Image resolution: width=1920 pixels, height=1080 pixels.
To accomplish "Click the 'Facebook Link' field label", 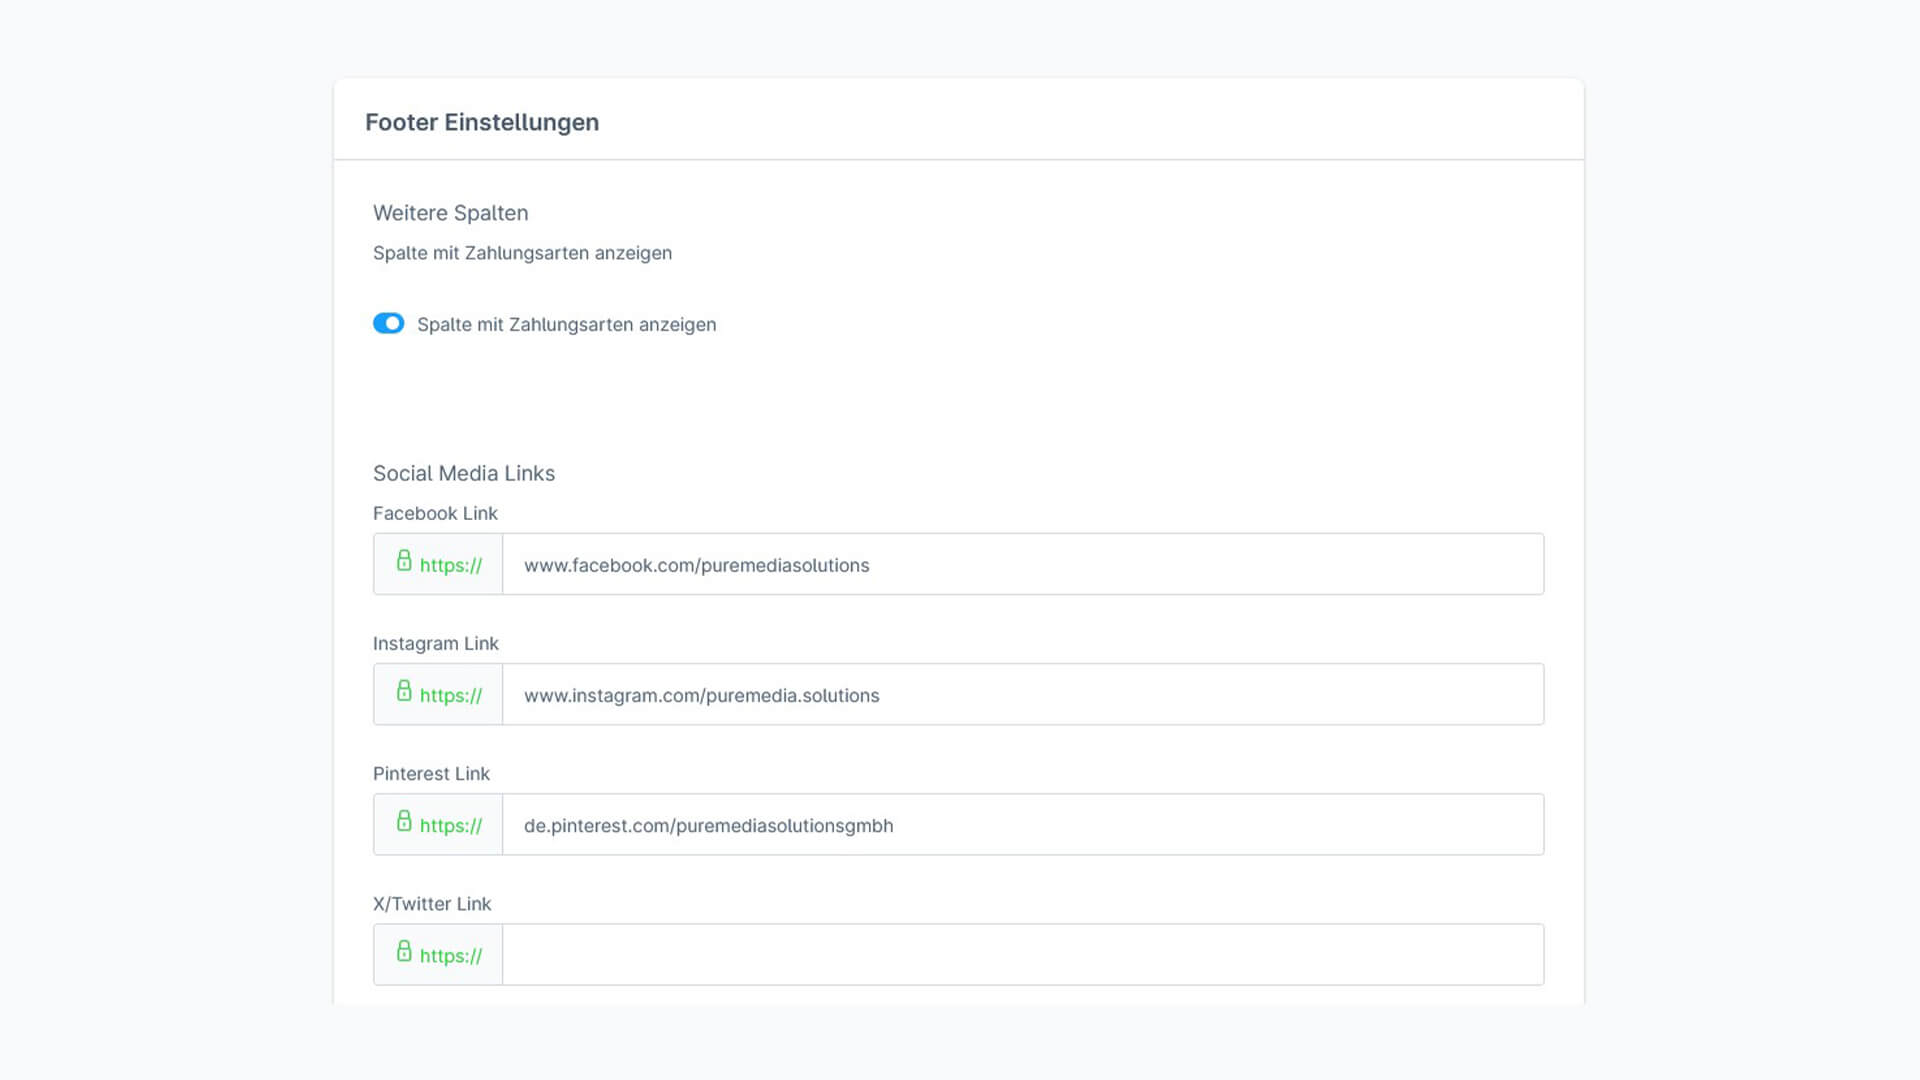I will (435, 513).
